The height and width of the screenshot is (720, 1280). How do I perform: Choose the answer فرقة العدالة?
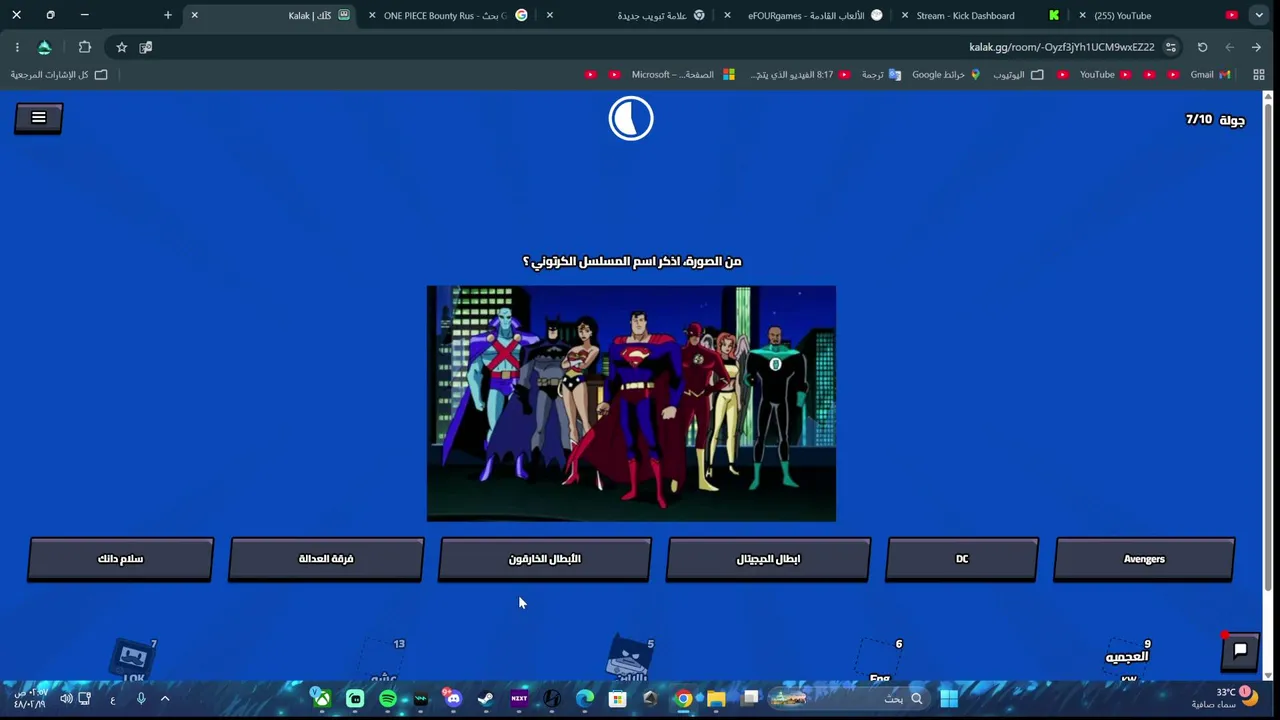(x=326, y=559)
